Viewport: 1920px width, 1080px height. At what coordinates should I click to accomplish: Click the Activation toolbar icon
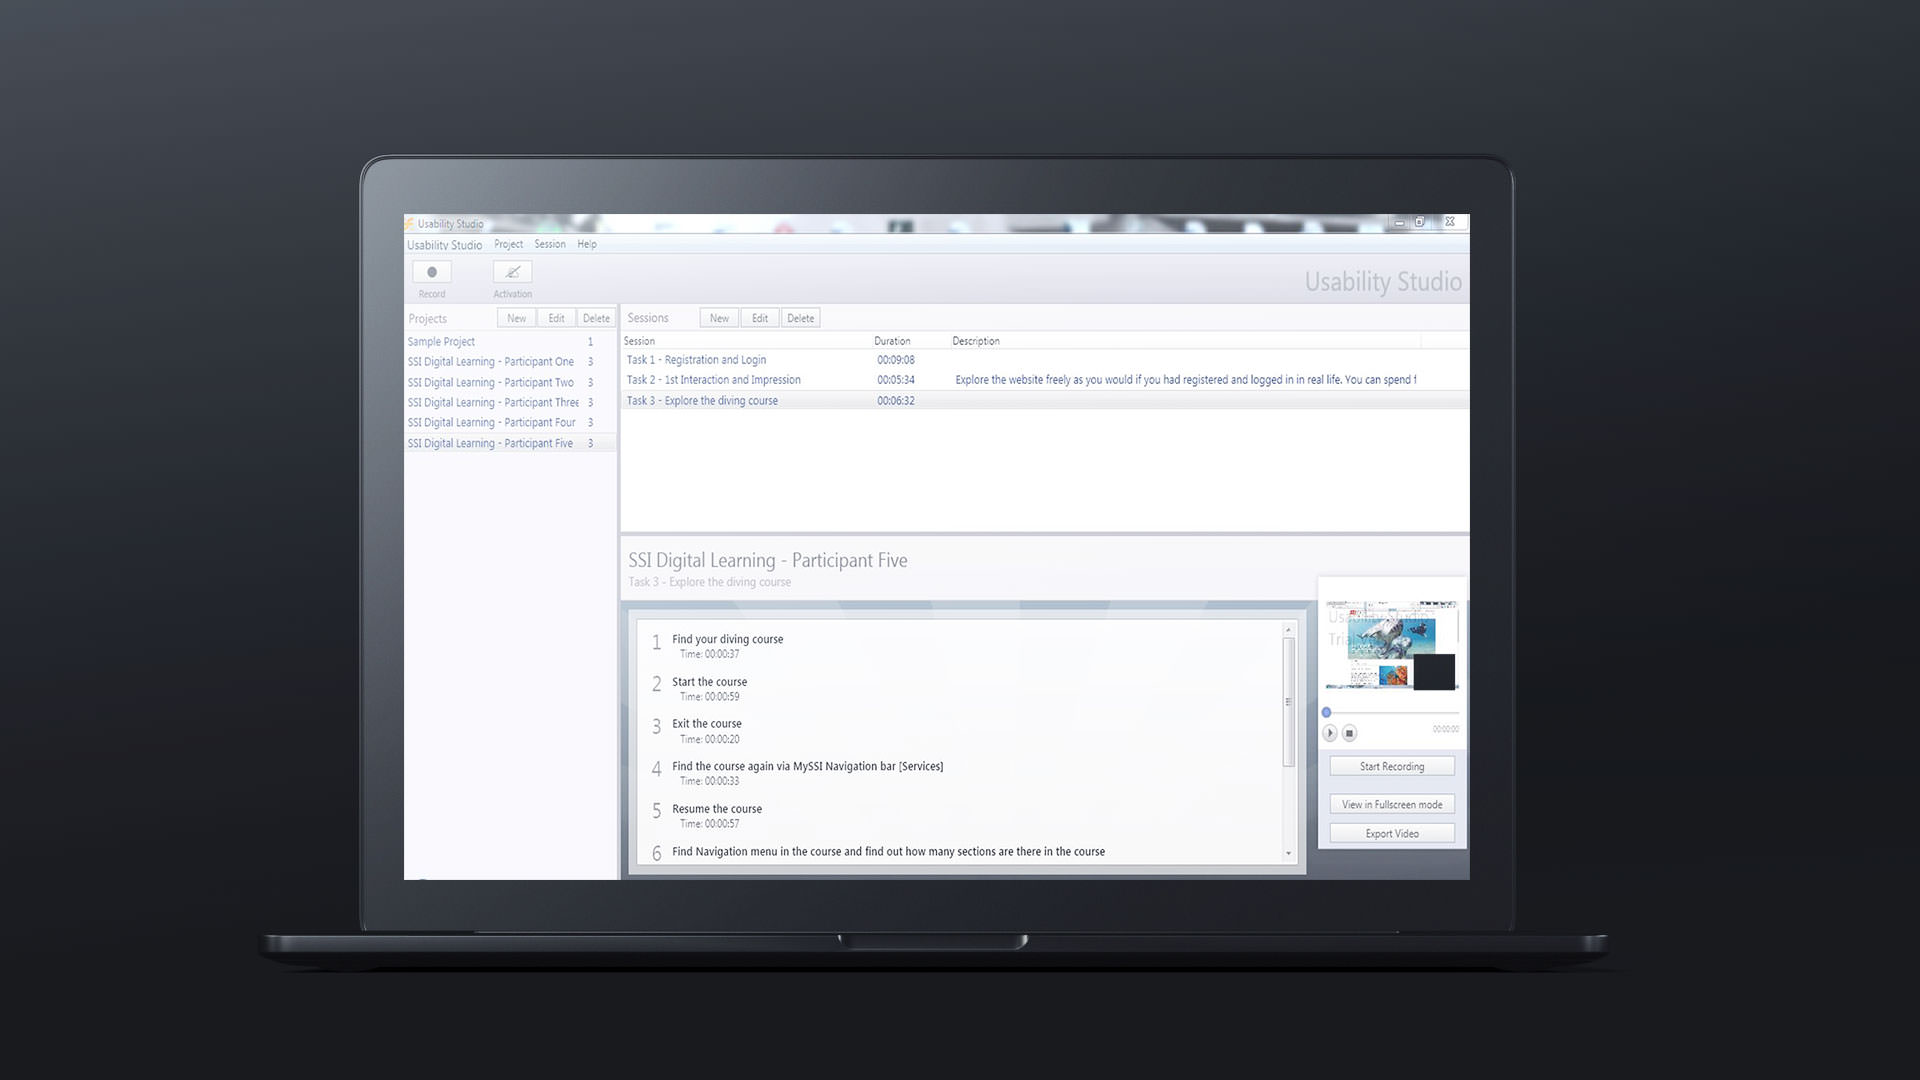tap(512, 272)
